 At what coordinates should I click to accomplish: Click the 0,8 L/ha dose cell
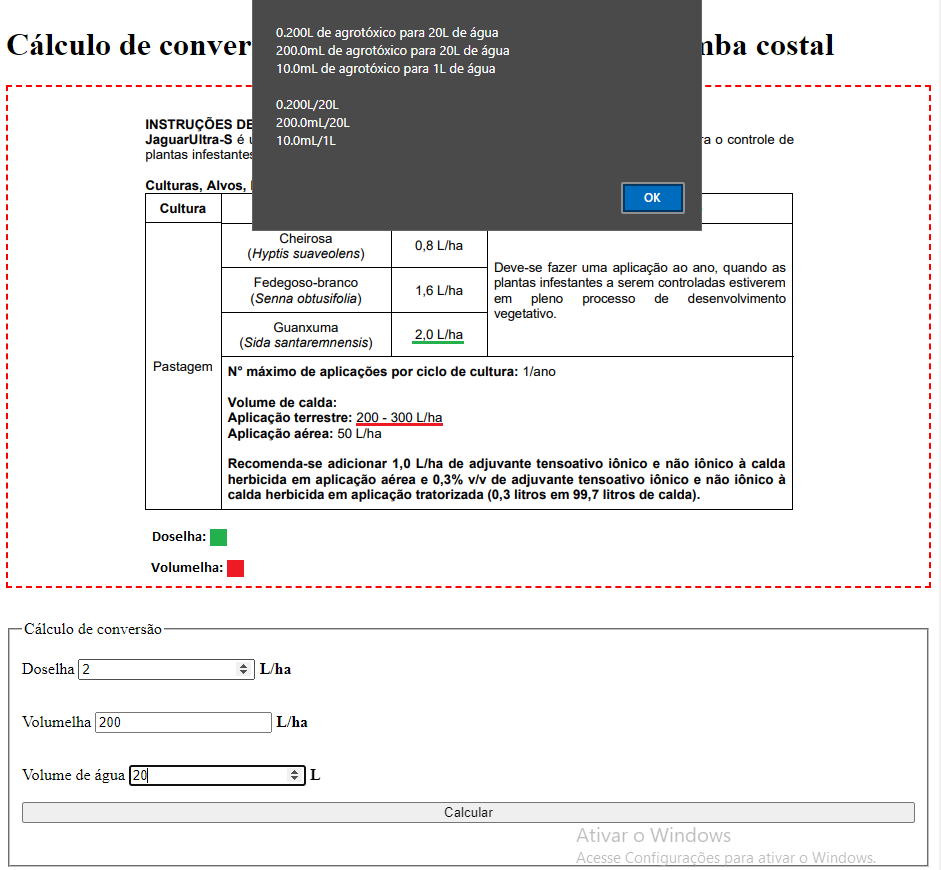coord(439,245)
